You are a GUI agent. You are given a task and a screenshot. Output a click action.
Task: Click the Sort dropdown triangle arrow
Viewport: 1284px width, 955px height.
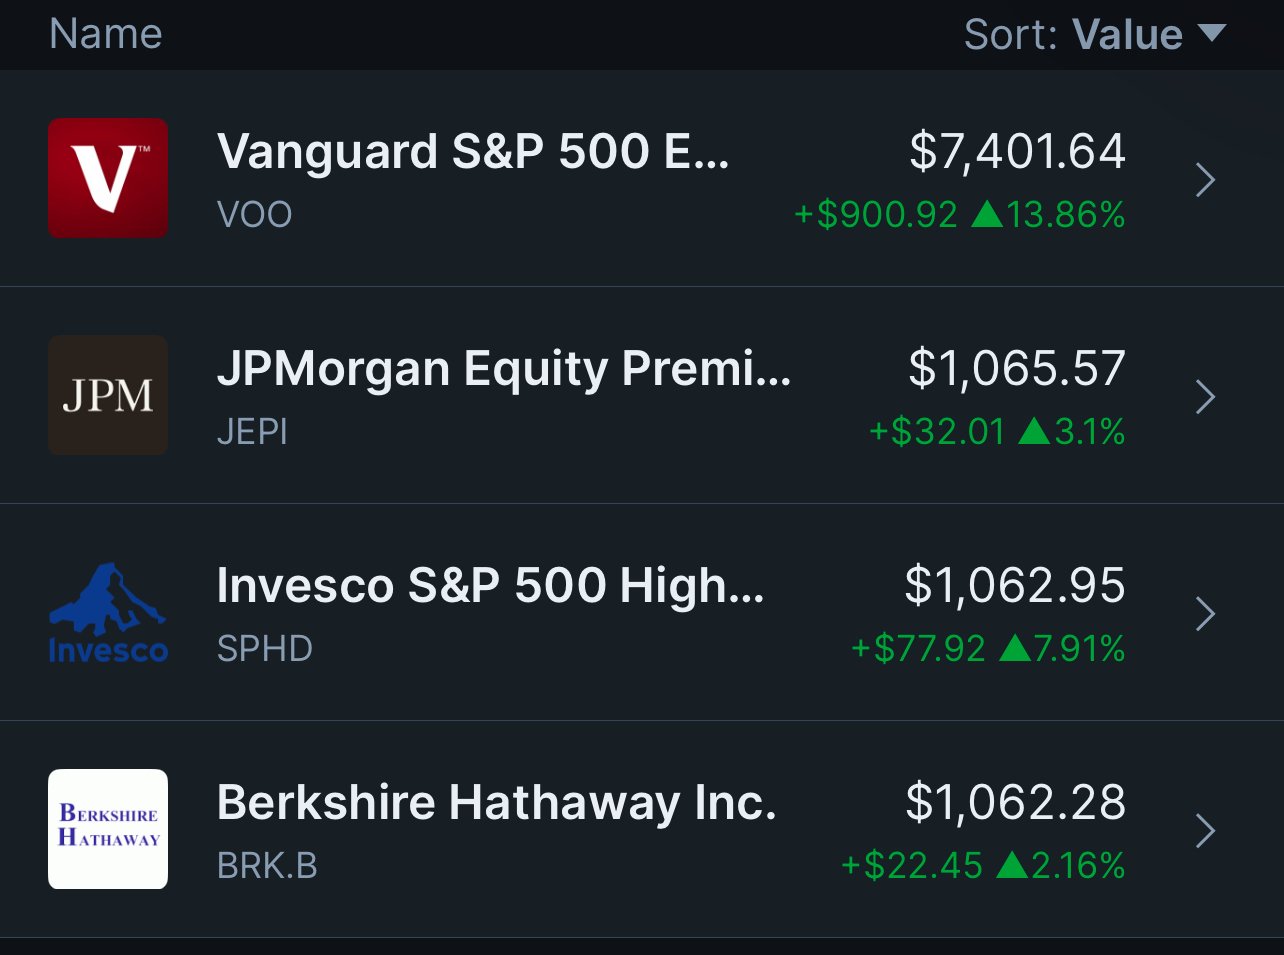pos(1211,33)
